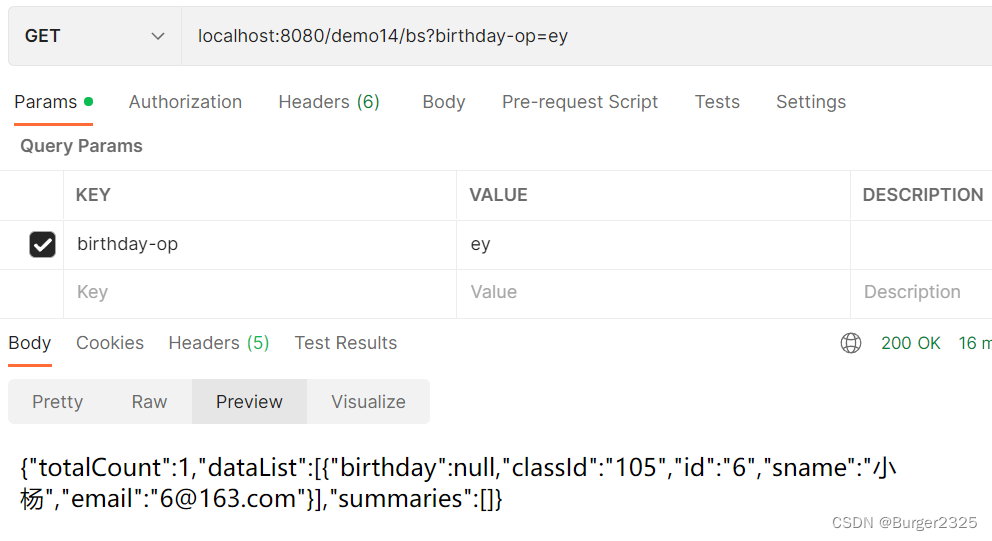Open the Pre-request Script tab
The image size is (992, 541).
pyautogui.click(x=580, y=102)
